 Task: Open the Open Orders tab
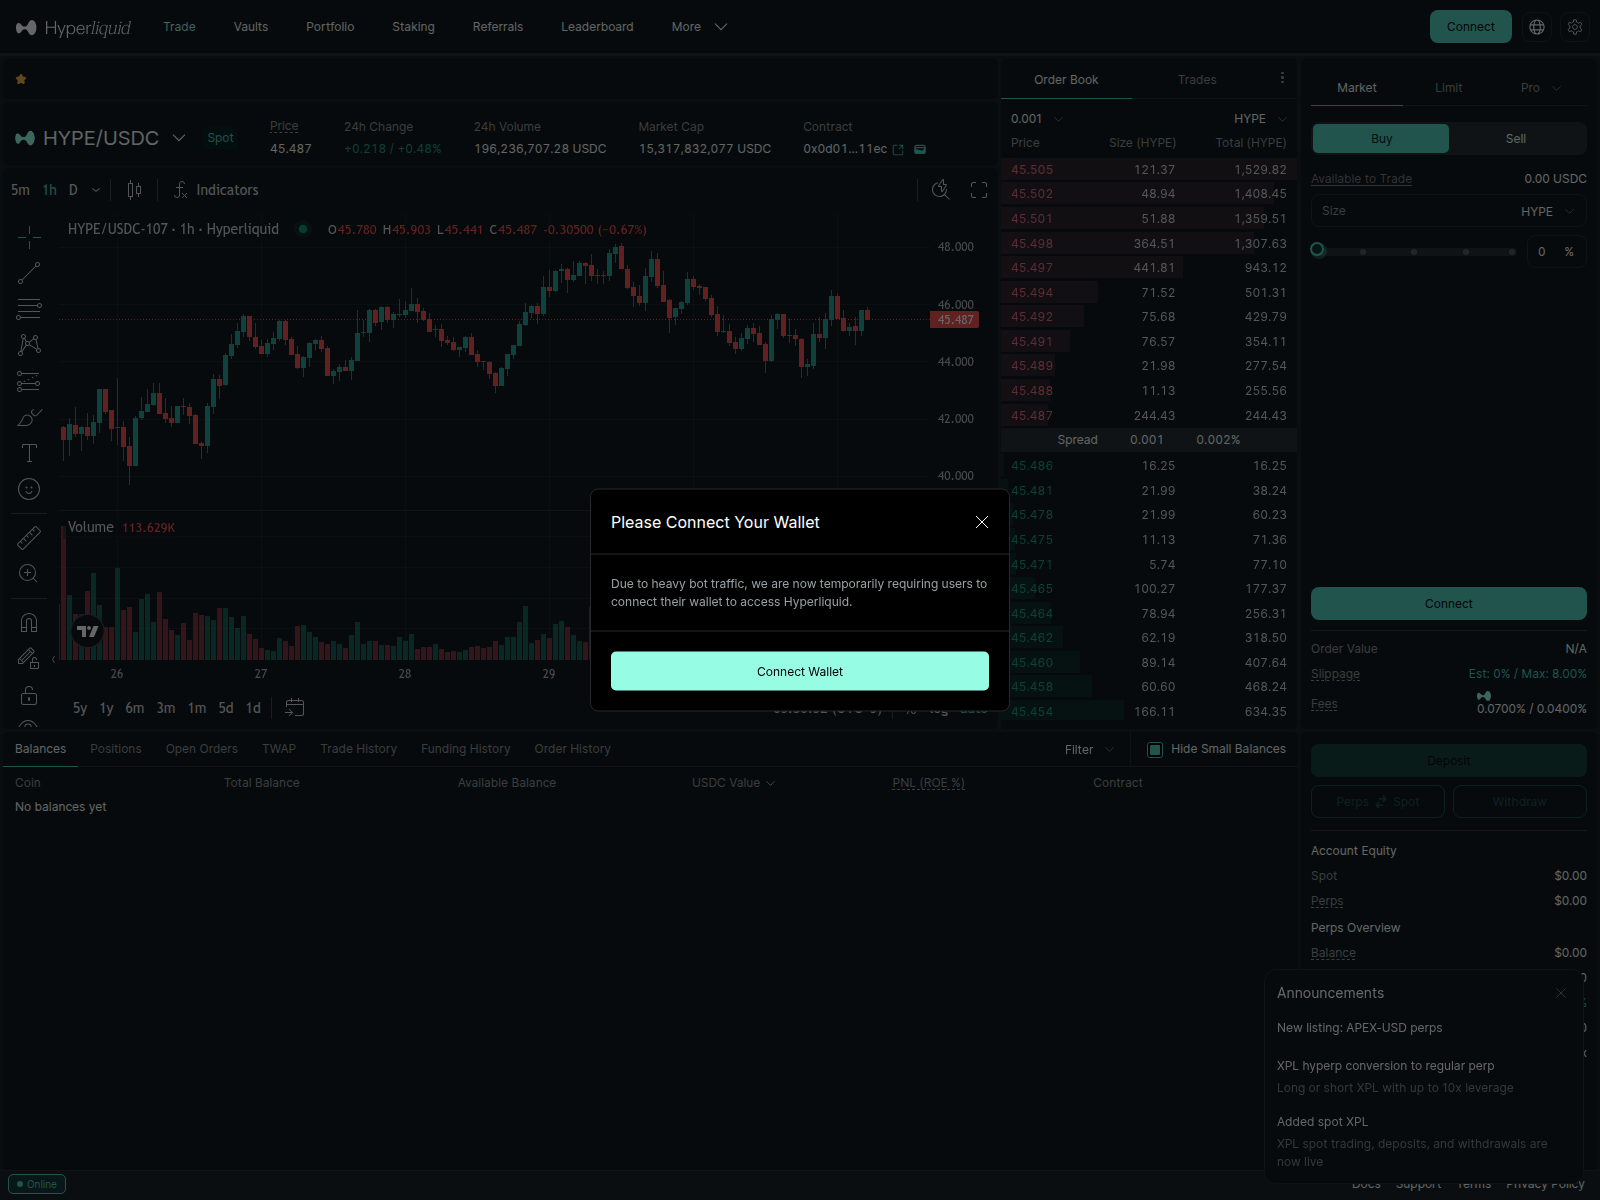pos(202,749)
